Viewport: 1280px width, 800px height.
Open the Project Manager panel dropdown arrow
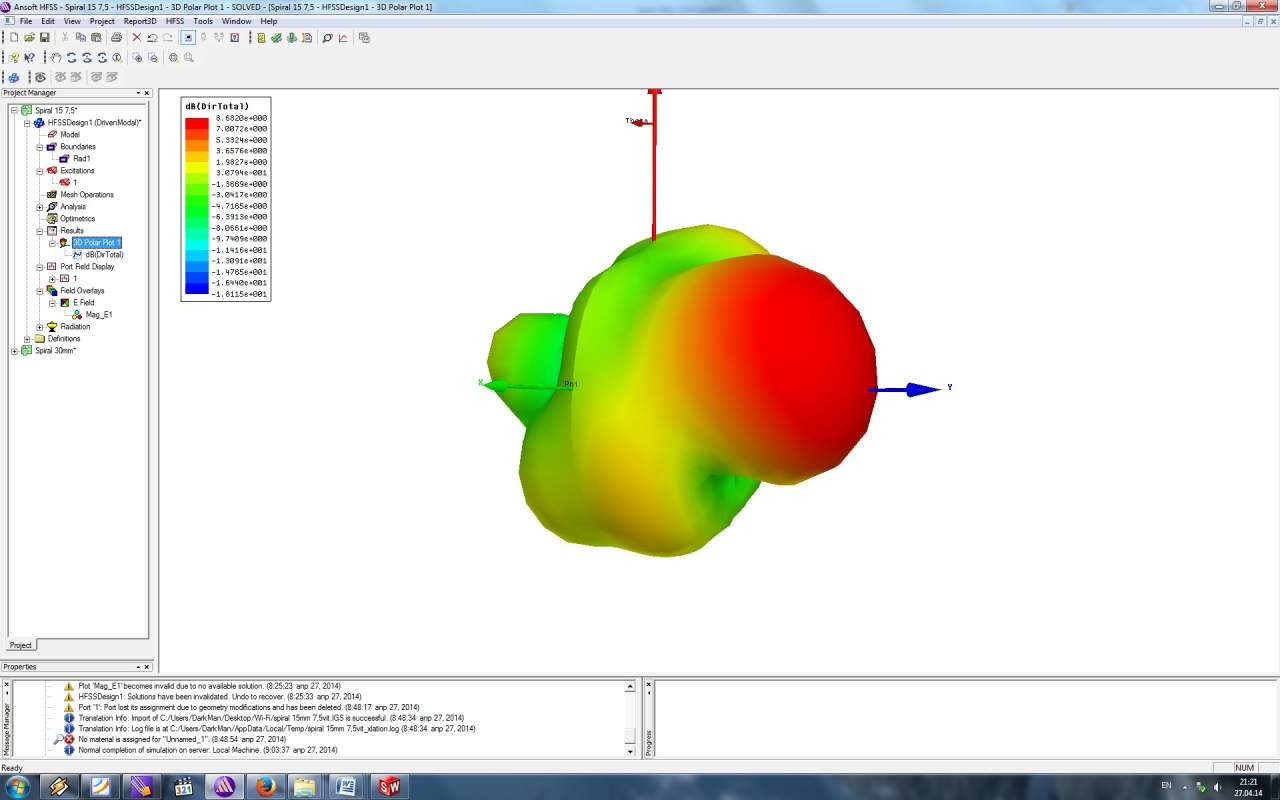[x=138, y=93]
